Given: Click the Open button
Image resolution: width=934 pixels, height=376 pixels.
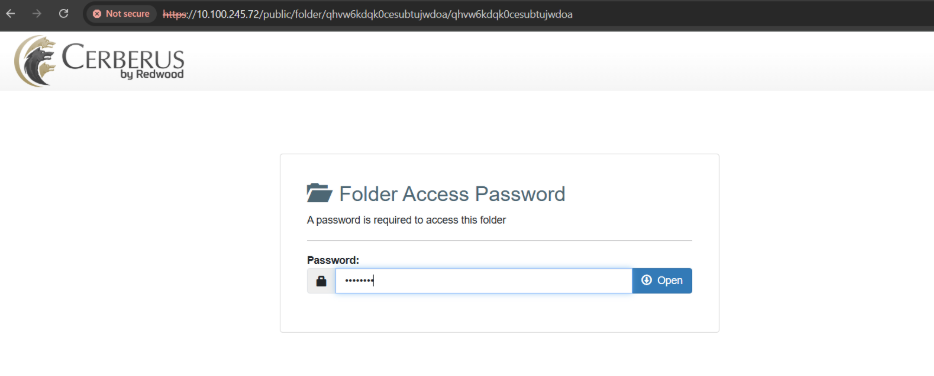Looking at the screenshot, I should pos(662,281).
